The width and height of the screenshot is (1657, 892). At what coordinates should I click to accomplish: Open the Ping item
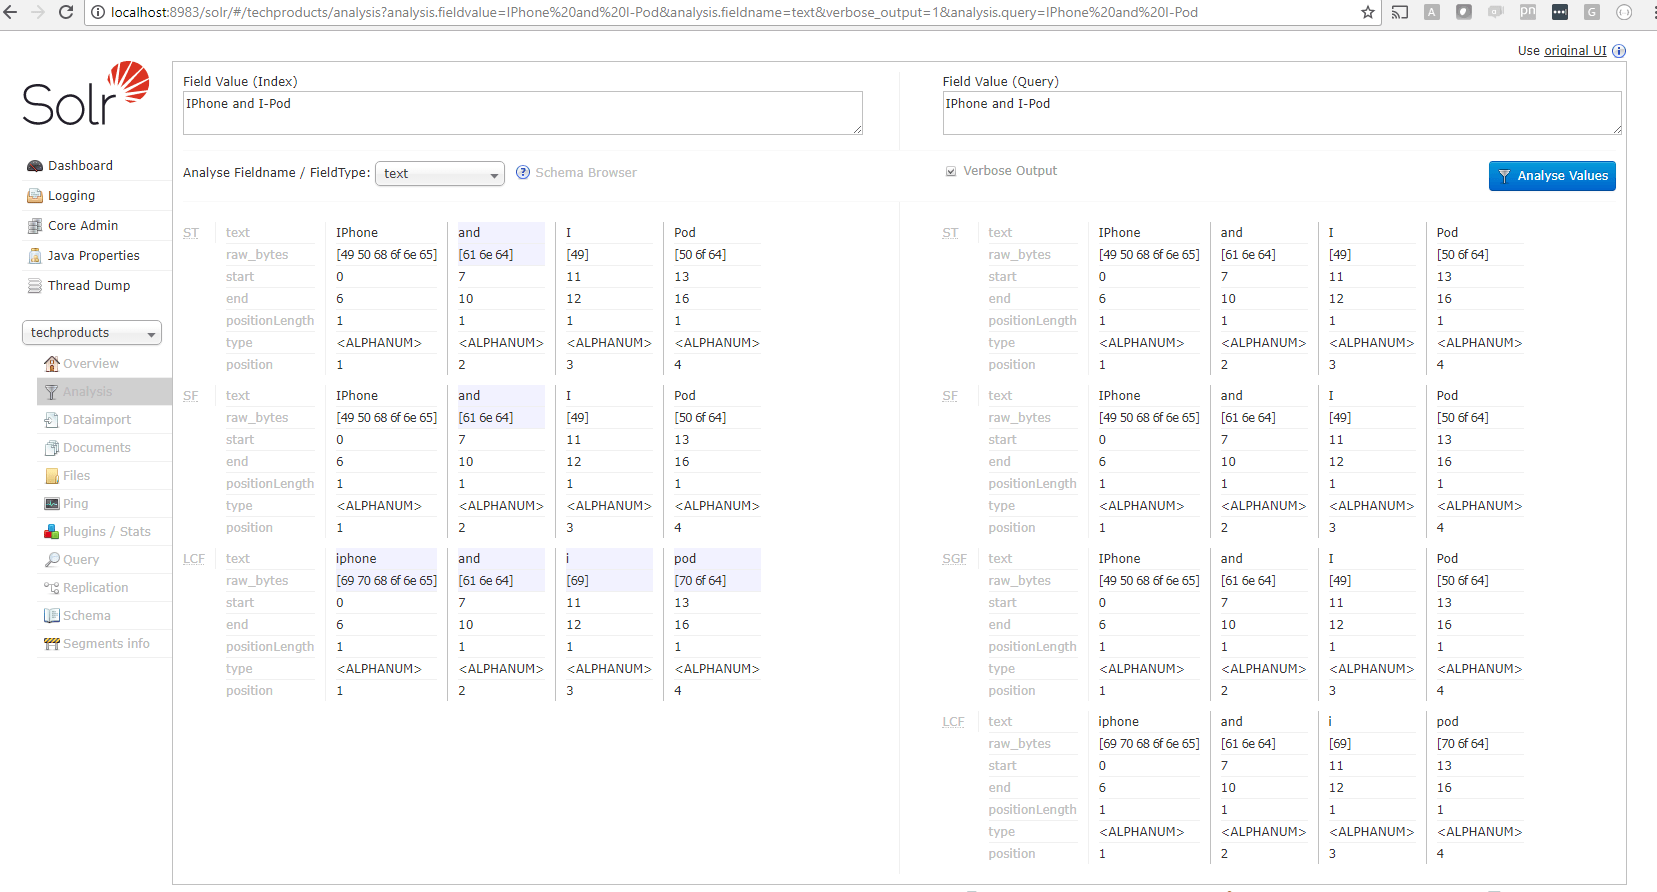(76, 504)
